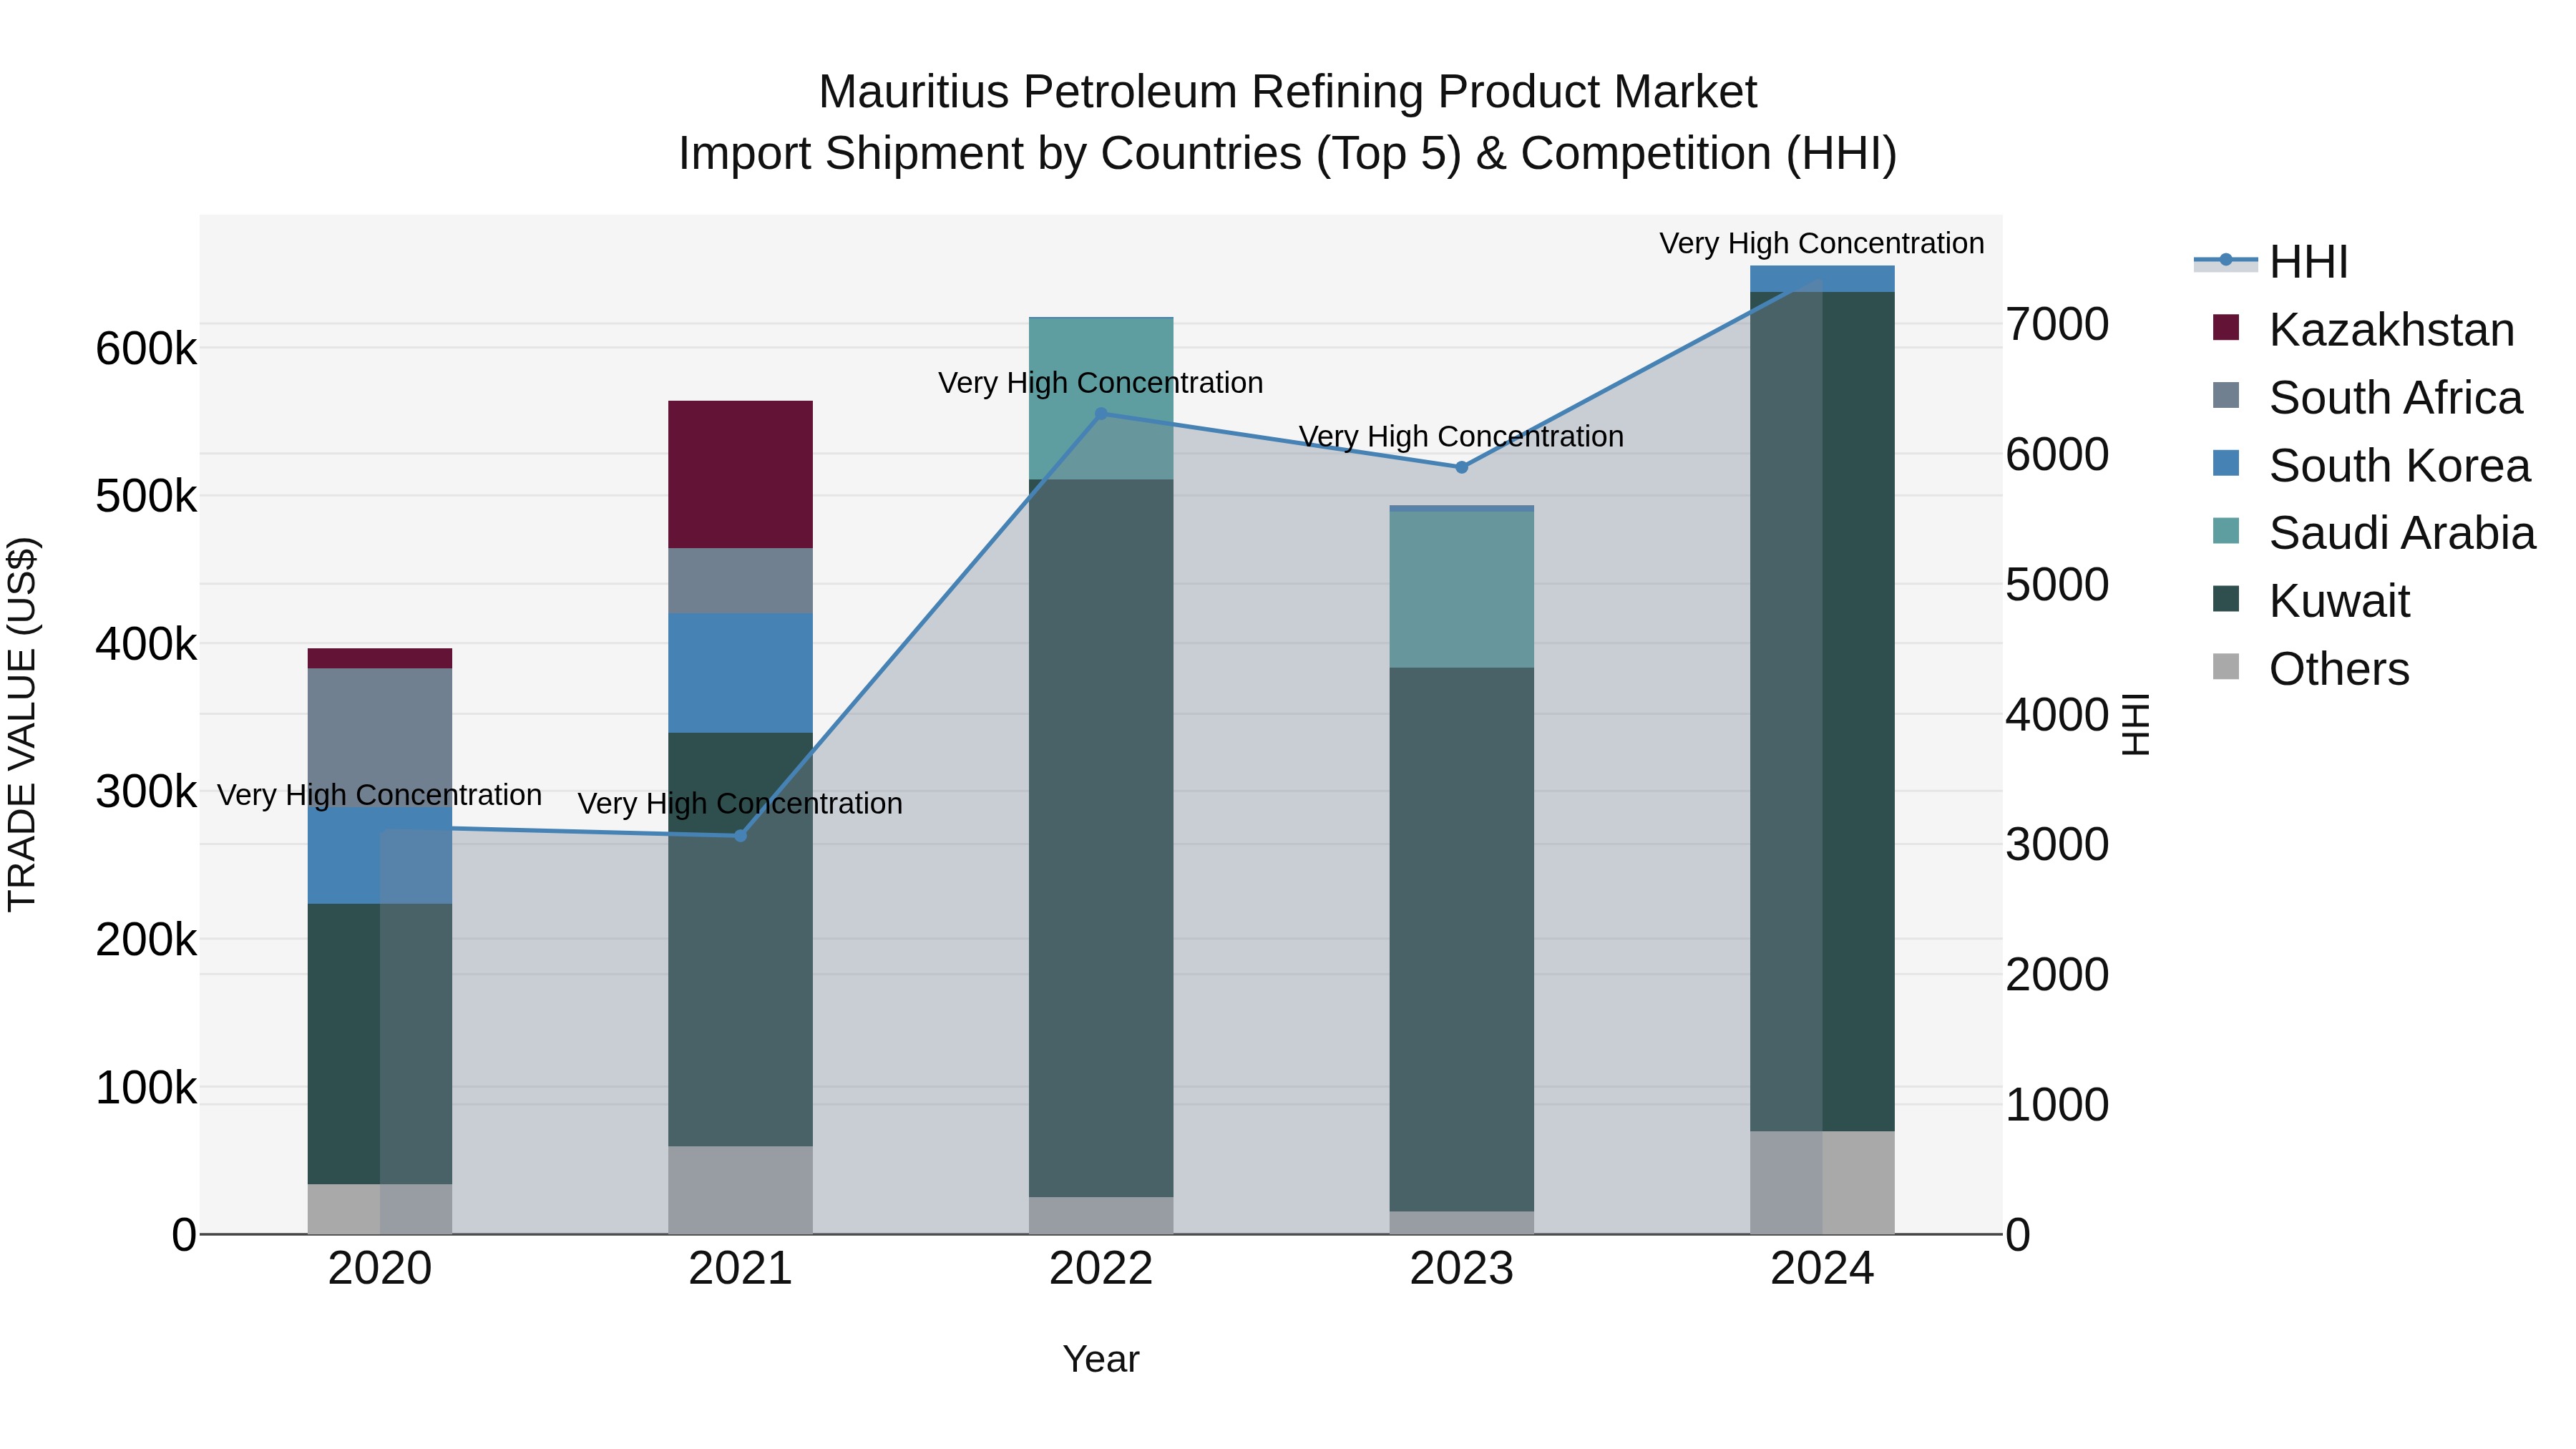Image resolution: width=2576 pixels, height=1449 pixels.
Task: Click the 2023 Very High Concentration annotation
Action: pyautogui.click(x=1461, y=437)
